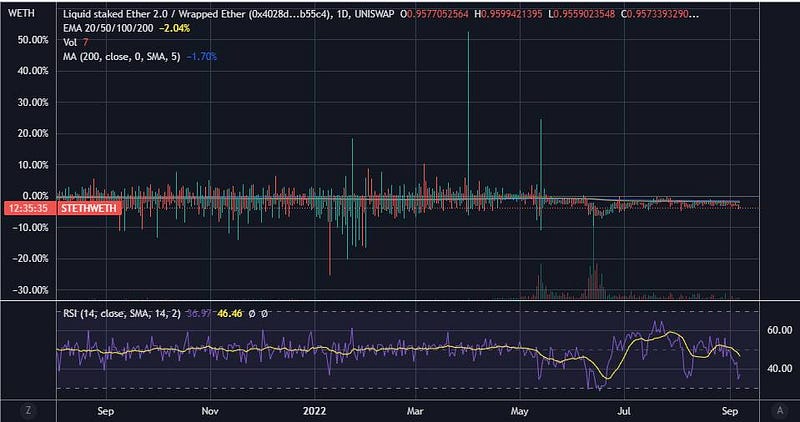
Task: Click the Mar time axis label
Action: (x=415, y=411)
